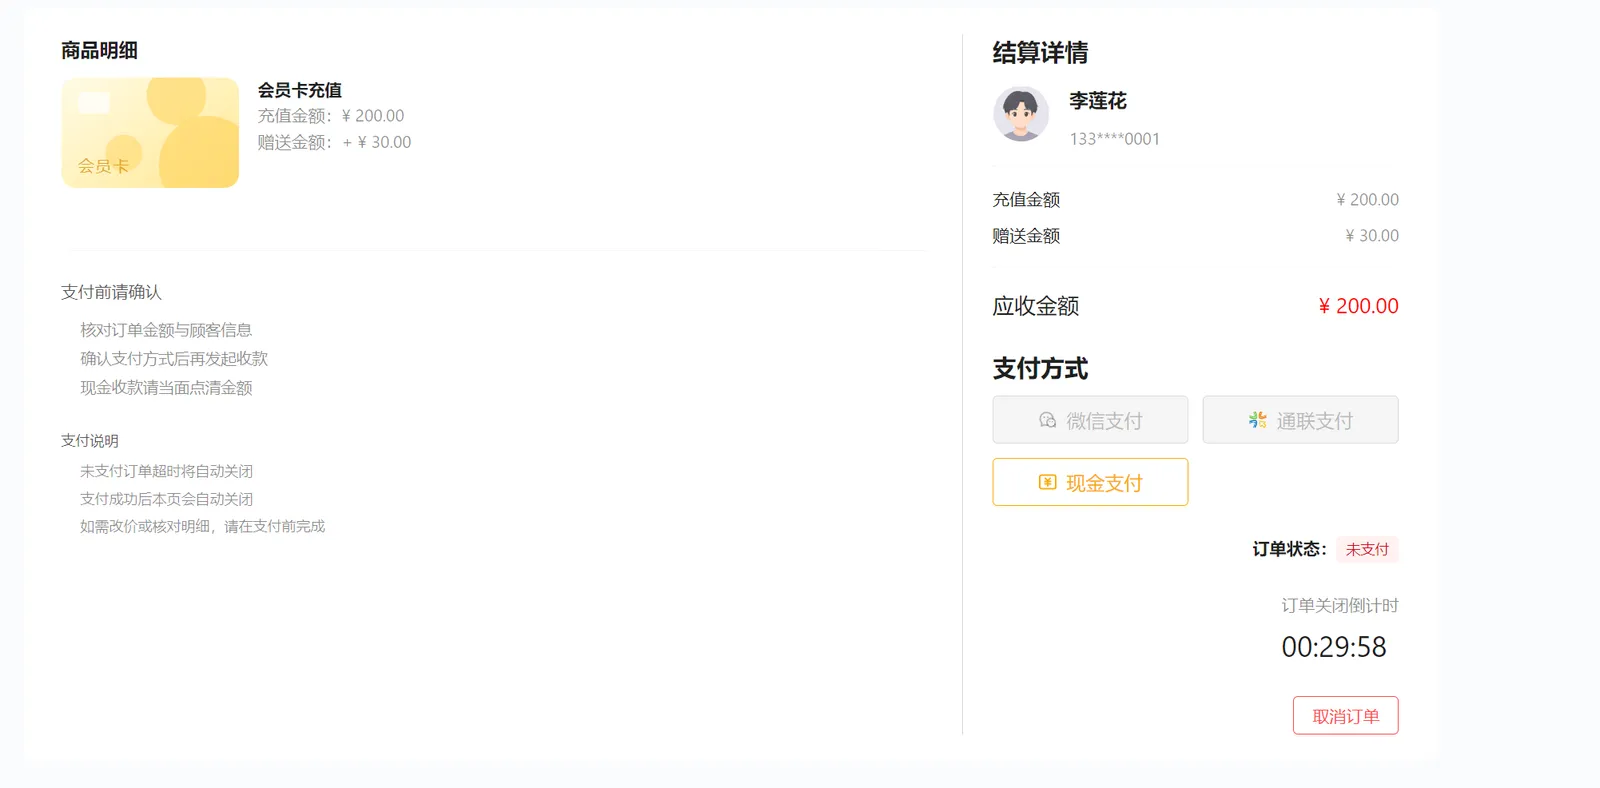
Task: Click the 结算详情 heading
Action: tap(1040, 52)
